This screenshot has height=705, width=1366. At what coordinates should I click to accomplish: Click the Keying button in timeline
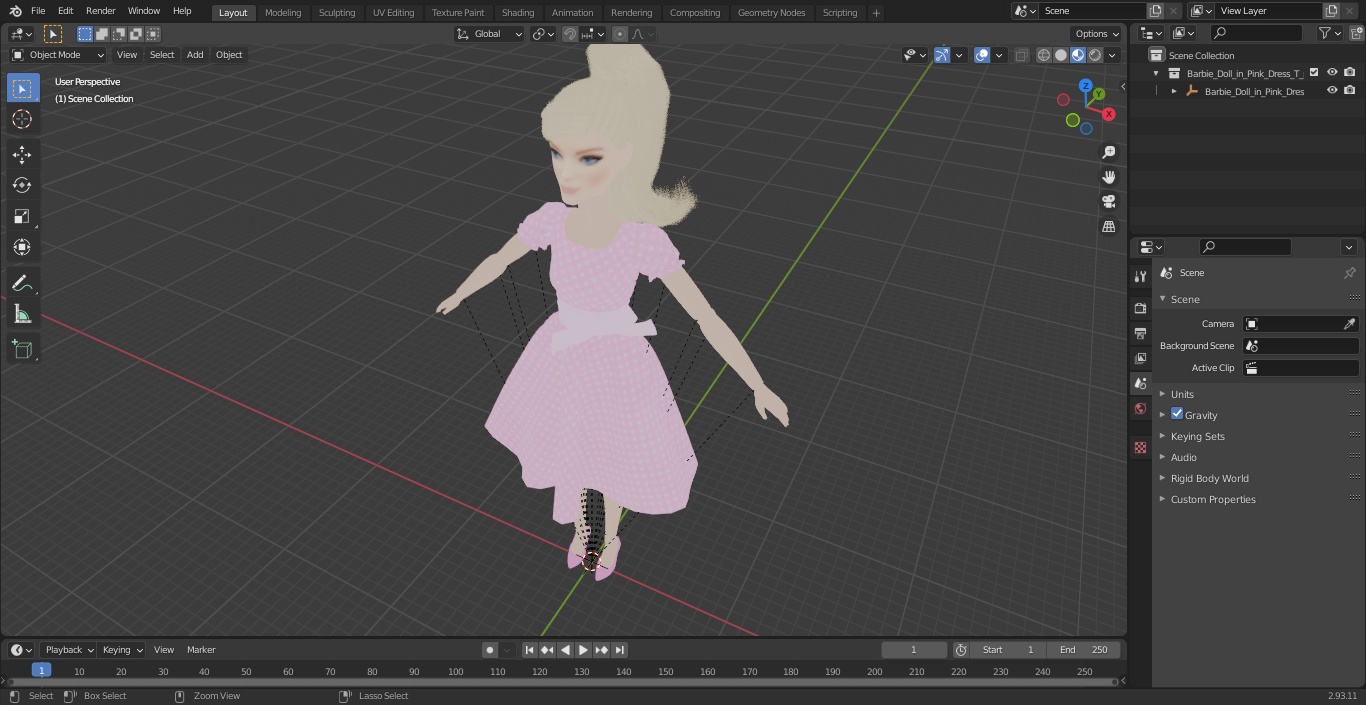click(x=122, y=650)
